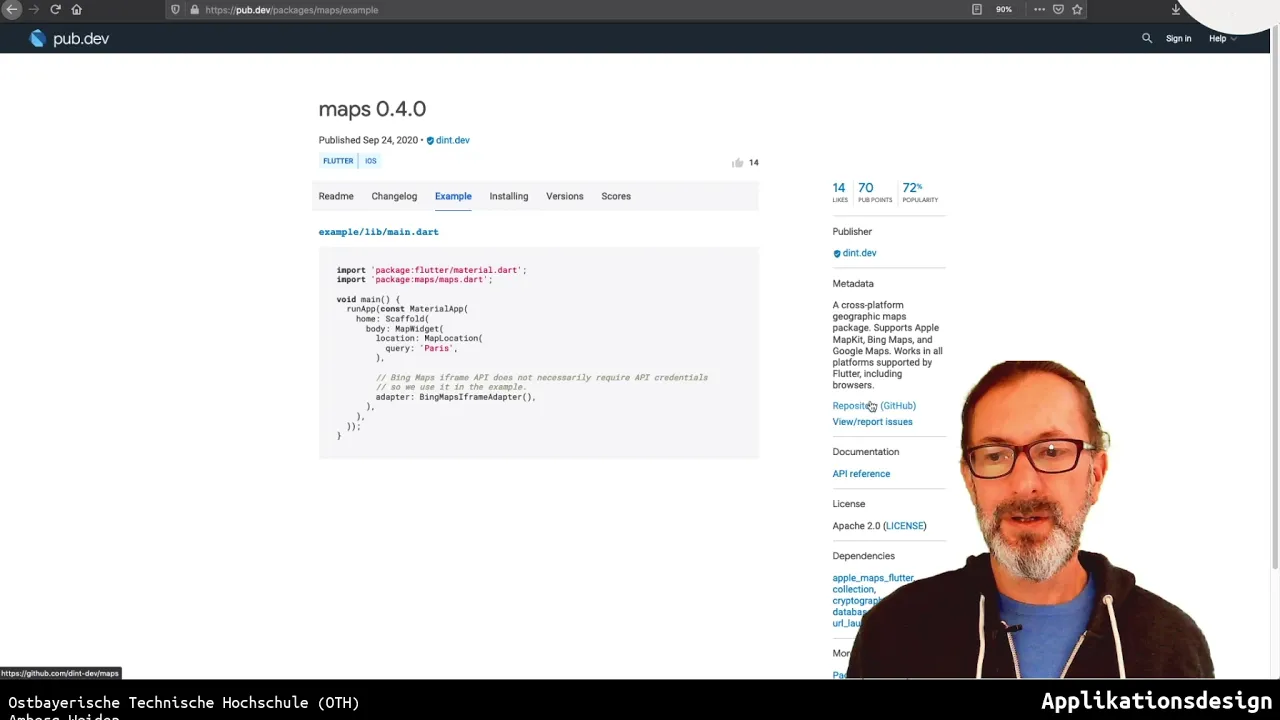
Task: Open the Repository (GitHub) link
Action: (874, 406)
